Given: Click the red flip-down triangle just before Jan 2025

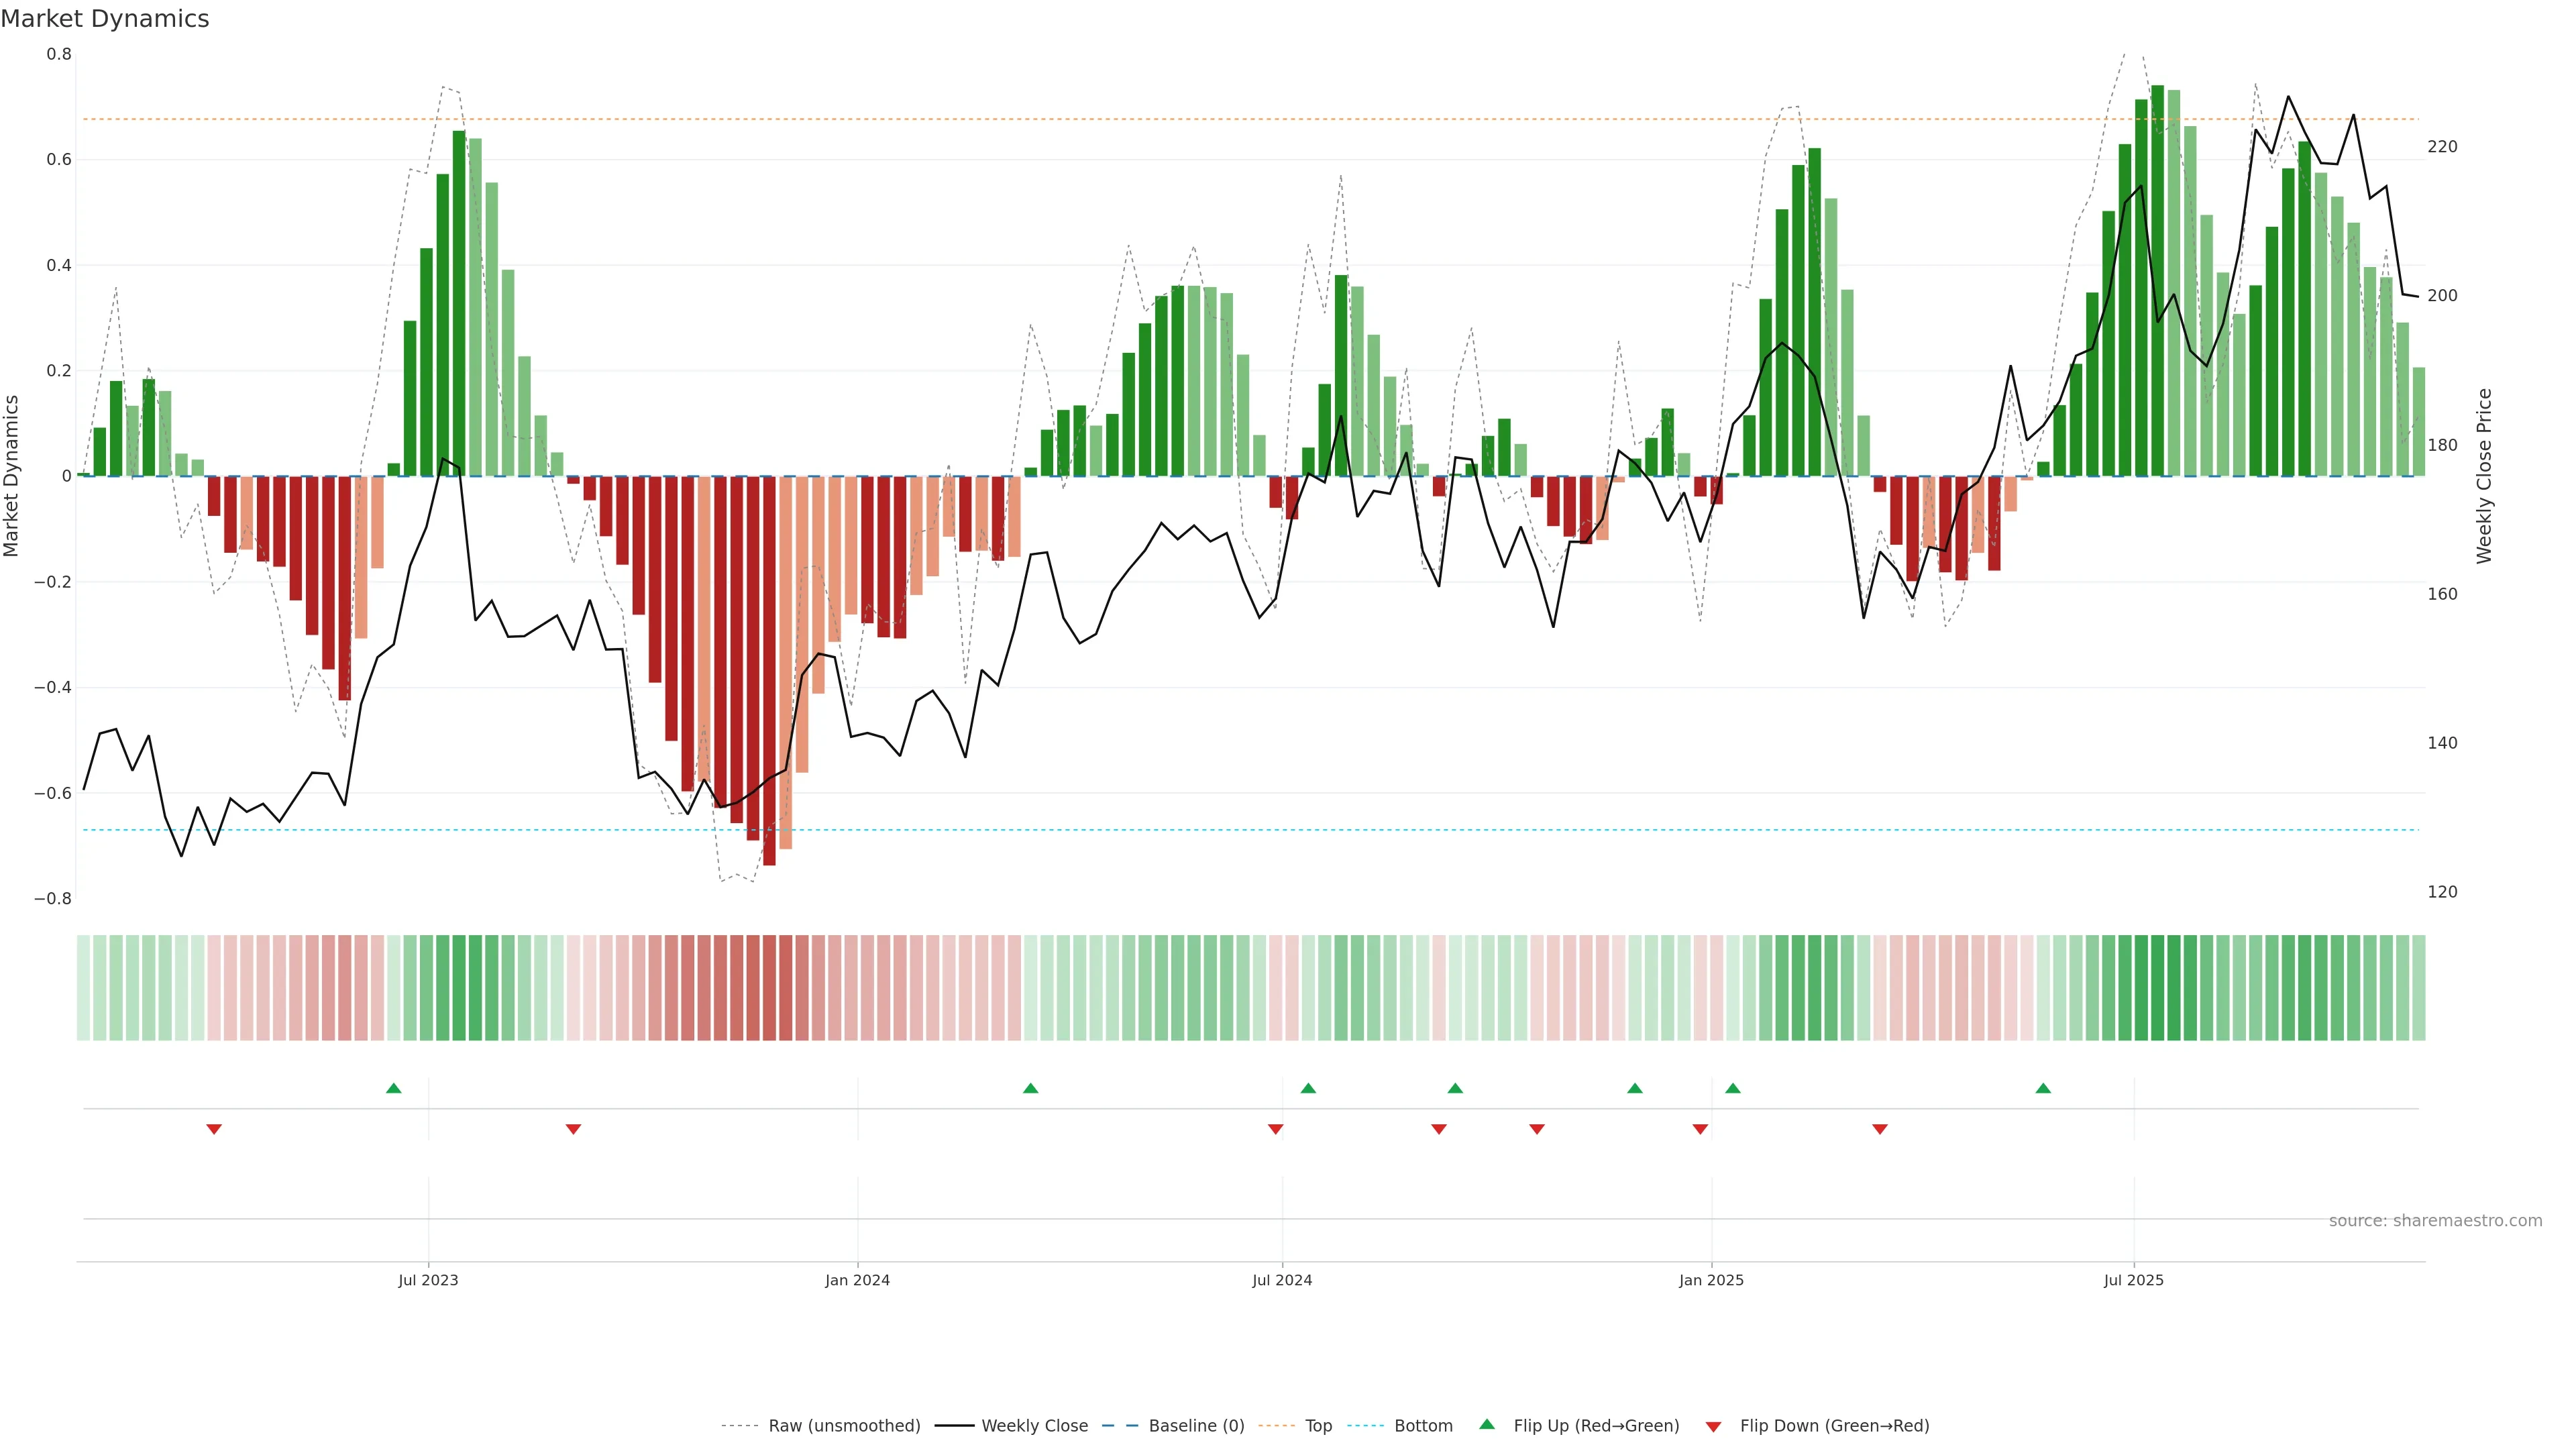Looking at the screenshot, I should pos(1700,1129).
